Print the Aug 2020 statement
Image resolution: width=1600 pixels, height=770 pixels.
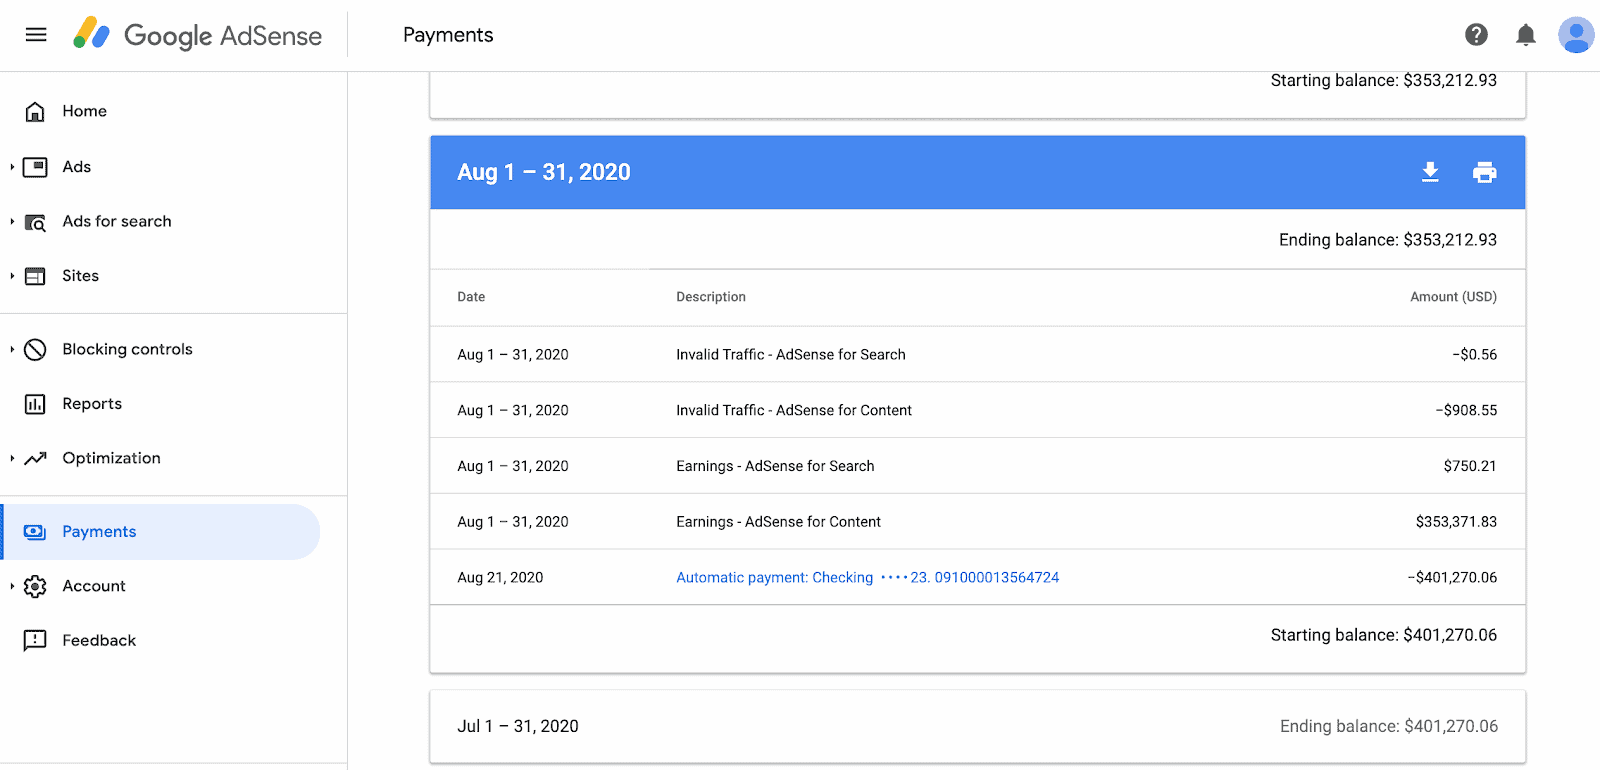coord(1485,172)
